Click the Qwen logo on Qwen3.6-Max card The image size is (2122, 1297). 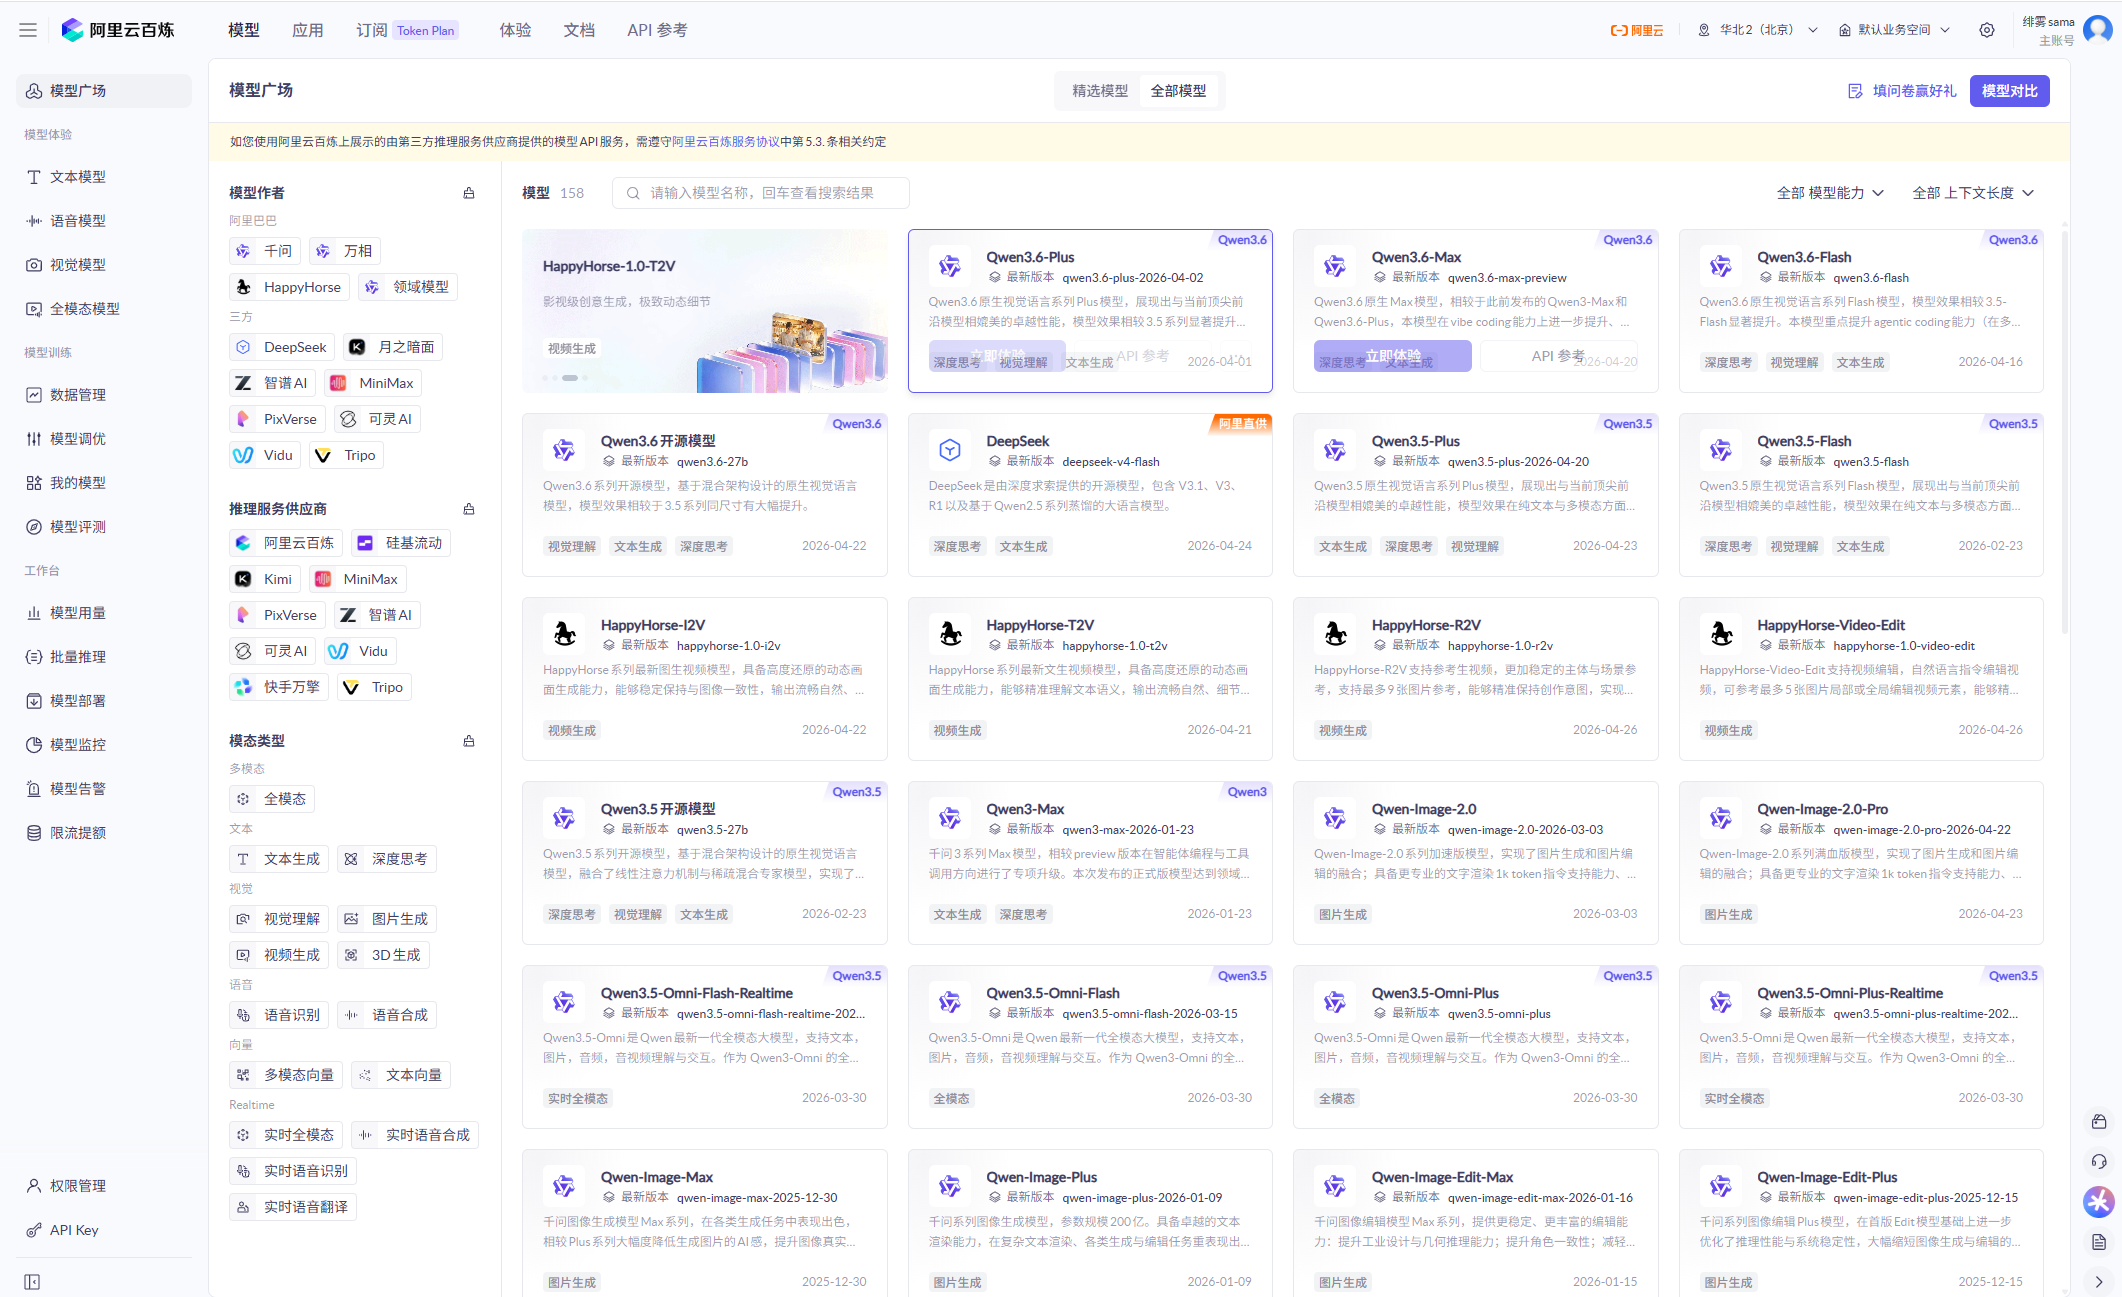coord(1335,266)
